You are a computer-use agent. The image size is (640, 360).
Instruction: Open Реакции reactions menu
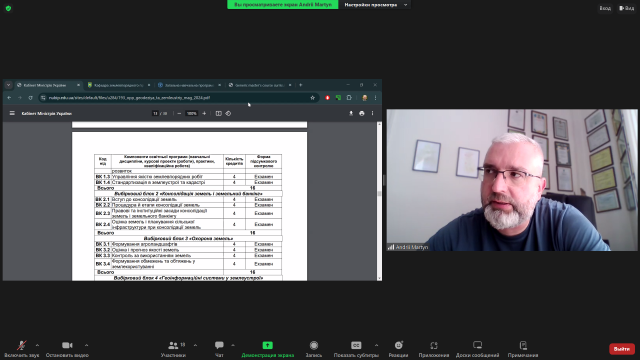(x=398, y=349)
